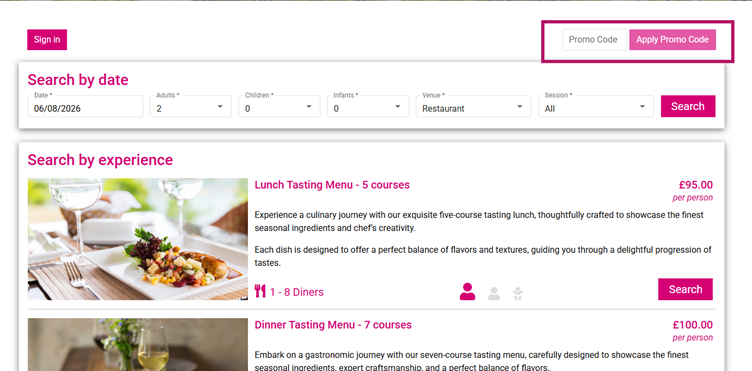The height and width of the screenshot is (371, 752).
Task: Click the Dinner Tasting Menu wine glass photo
Action: click(x=138, y=345)
